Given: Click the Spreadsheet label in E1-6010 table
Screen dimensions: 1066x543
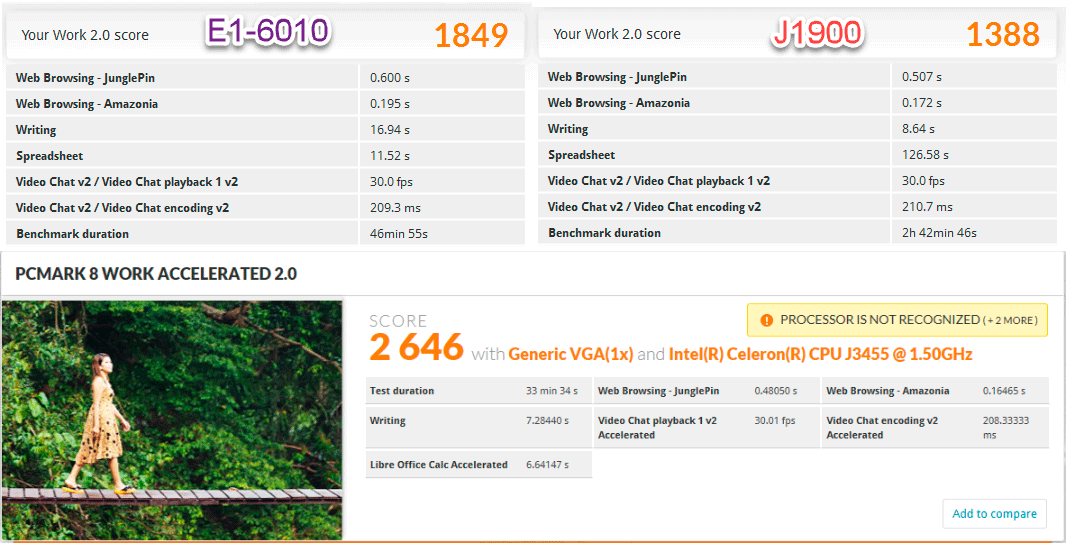Looking at the screenshot, I should (x=50, y=156).
